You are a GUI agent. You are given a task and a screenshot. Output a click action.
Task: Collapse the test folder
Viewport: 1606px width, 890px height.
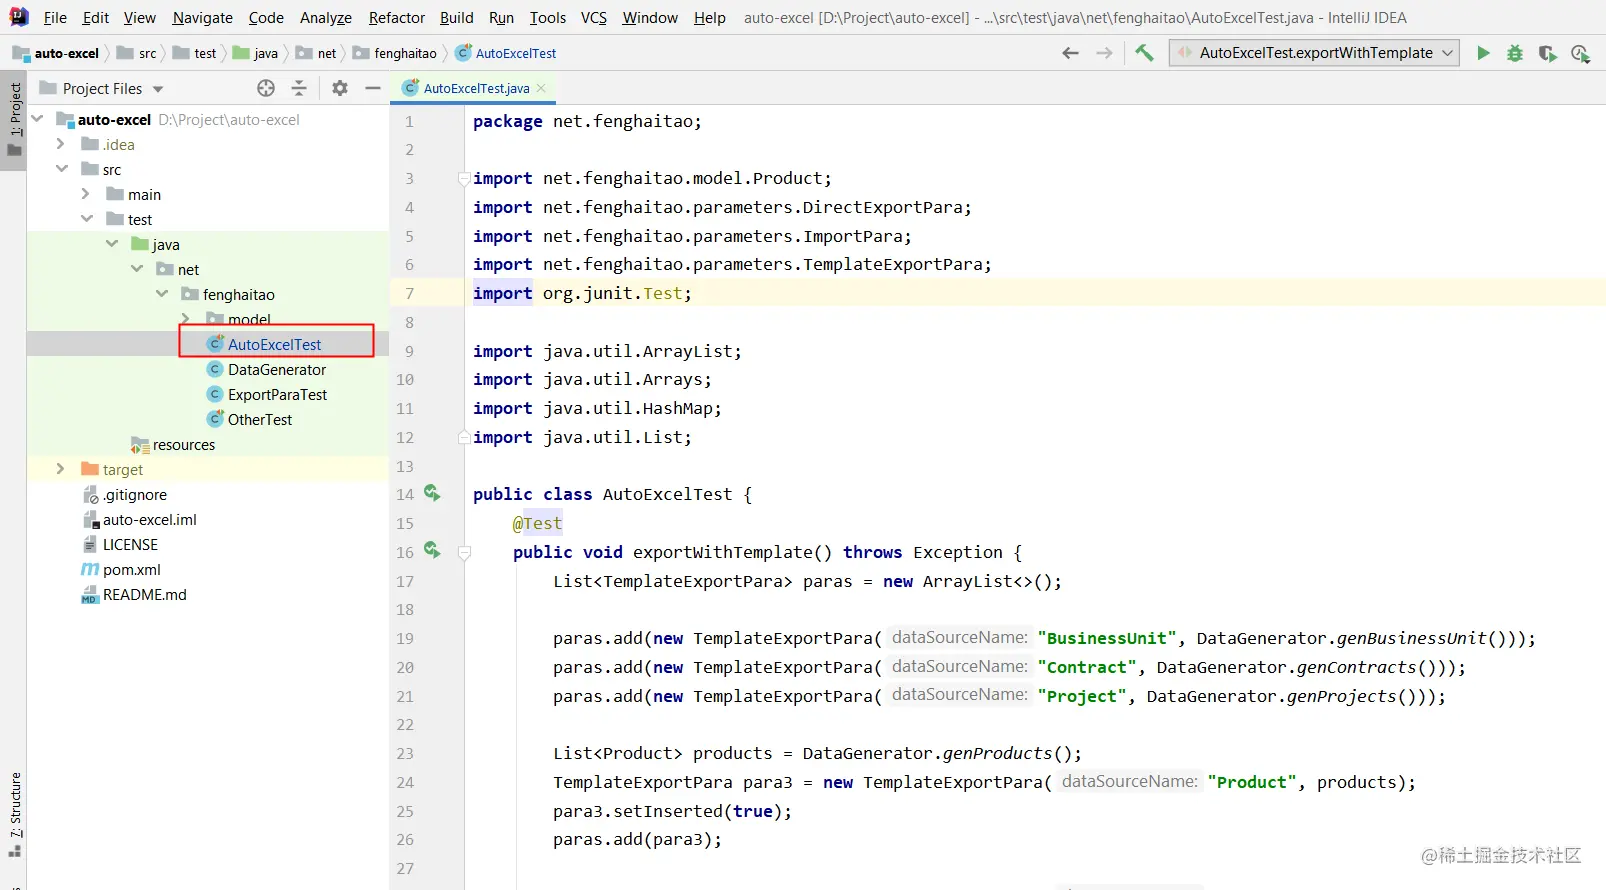87,219
